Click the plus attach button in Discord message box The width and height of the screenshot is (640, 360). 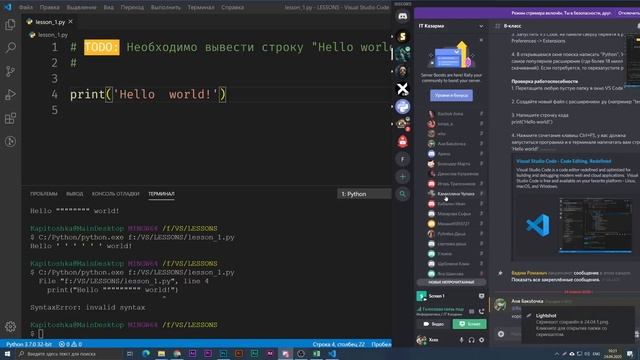click(x=501, y=334)
